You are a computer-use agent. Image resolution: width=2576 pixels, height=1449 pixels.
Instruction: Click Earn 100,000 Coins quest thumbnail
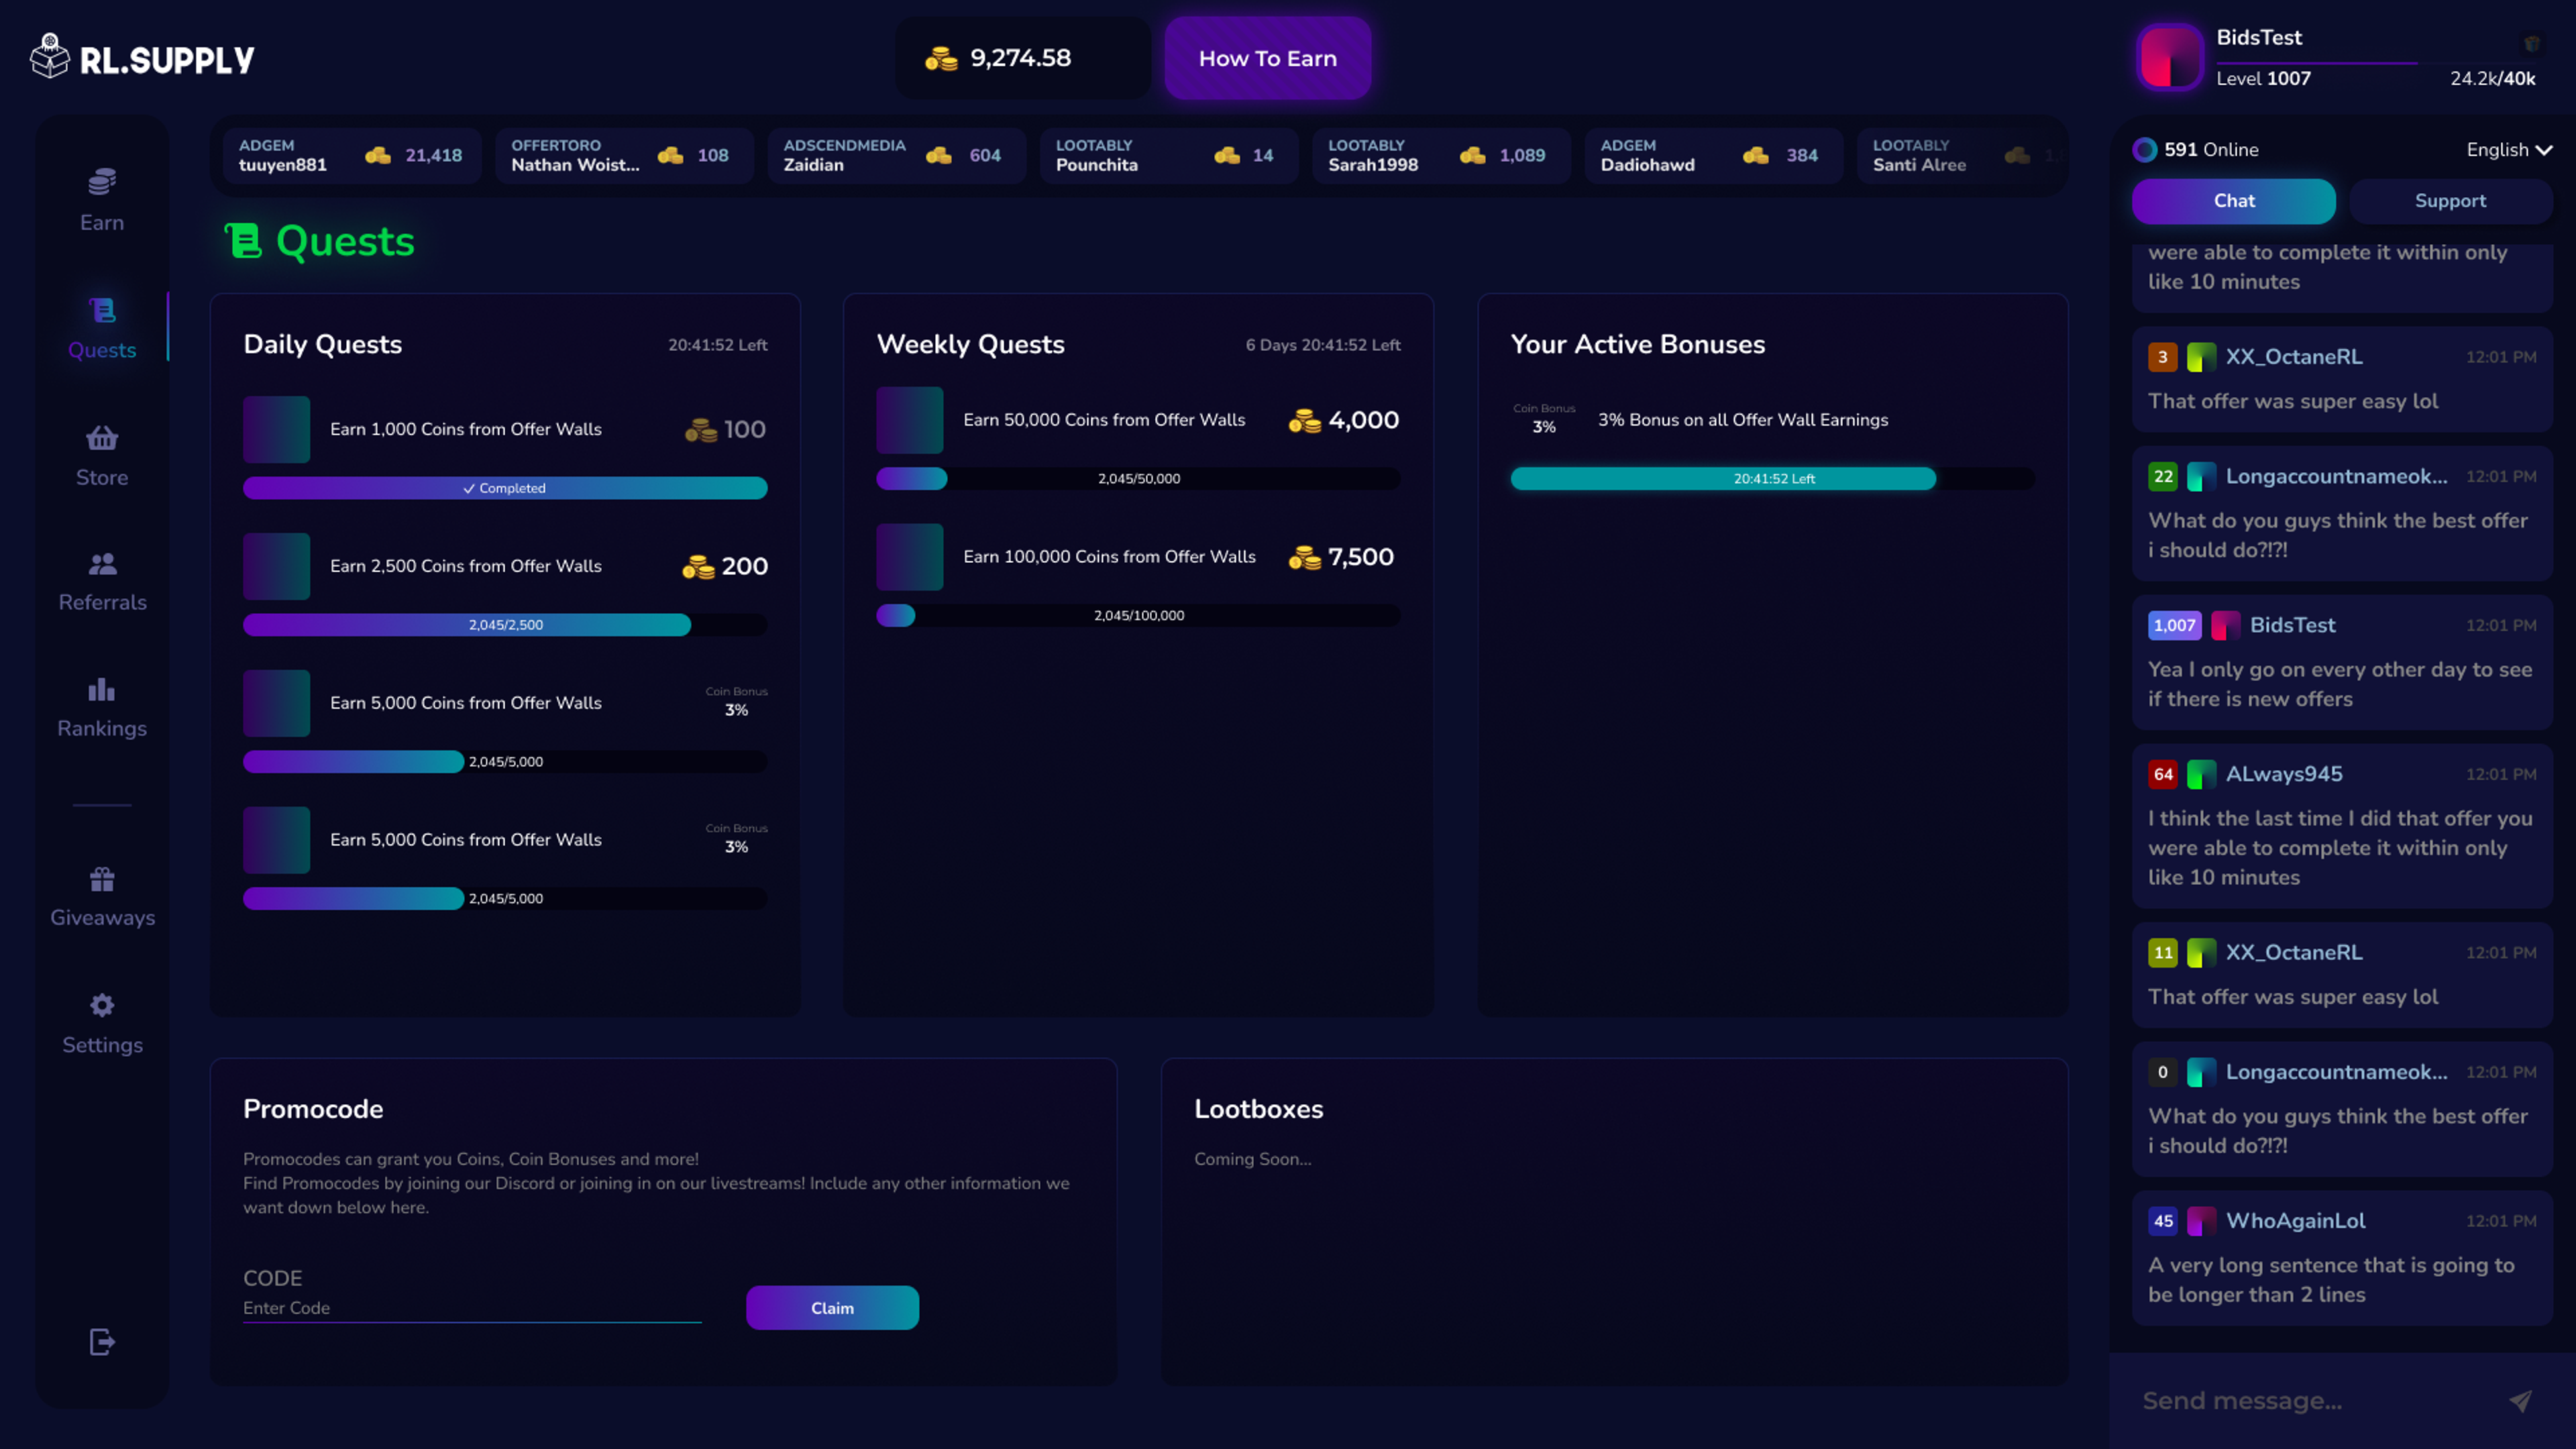909,558
